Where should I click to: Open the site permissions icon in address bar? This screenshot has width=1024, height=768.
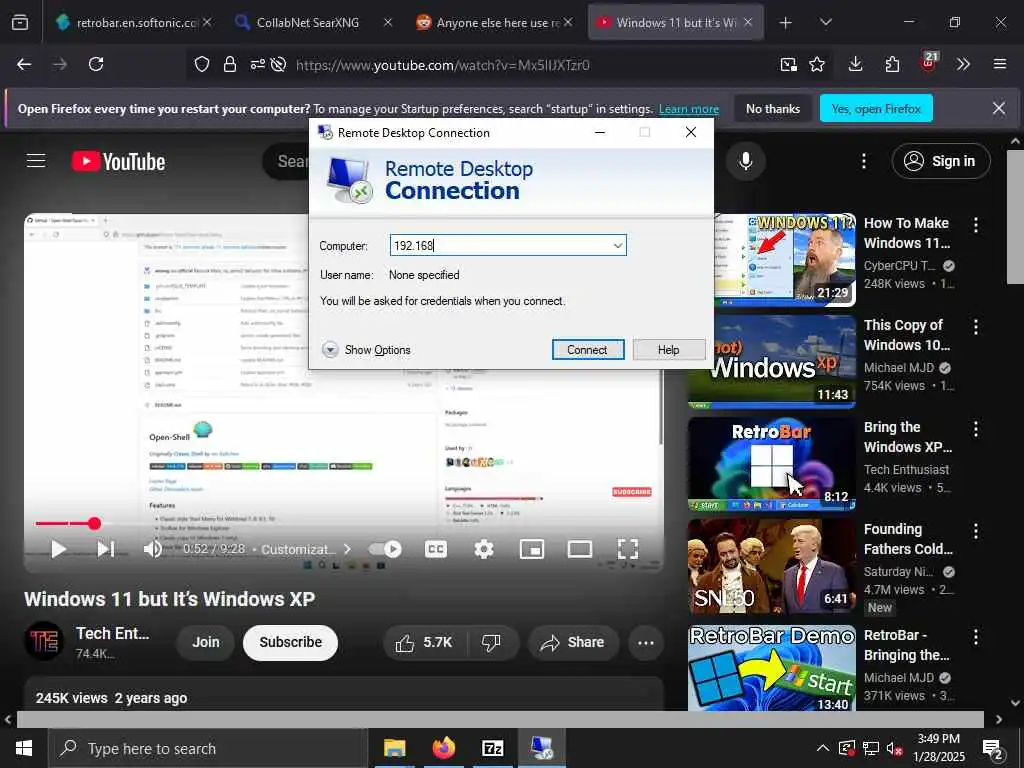click(257, 64)
